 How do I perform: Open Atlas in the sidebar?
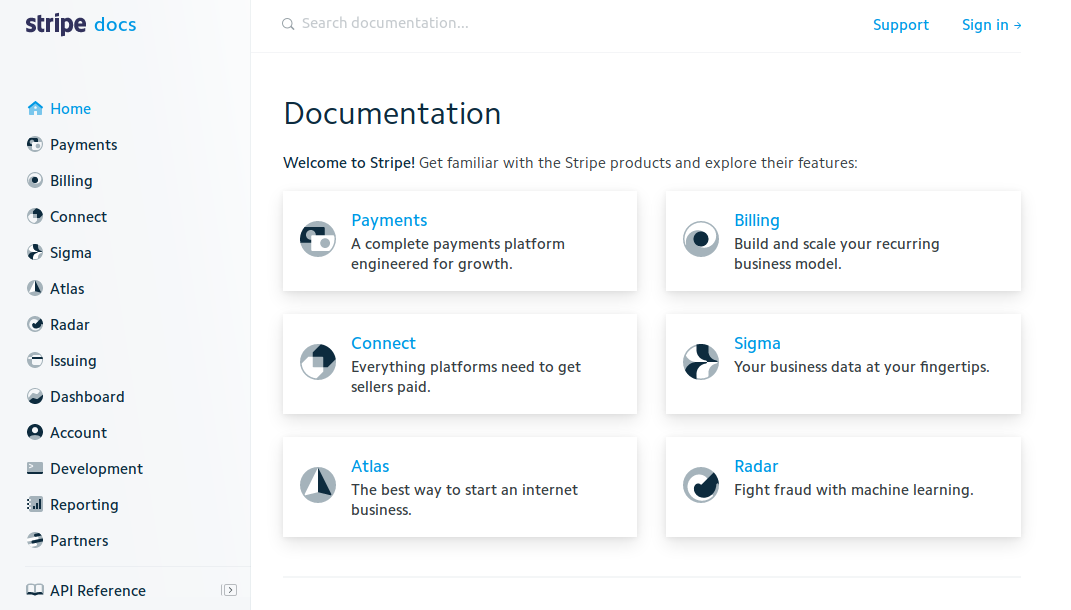pos(67,289)
